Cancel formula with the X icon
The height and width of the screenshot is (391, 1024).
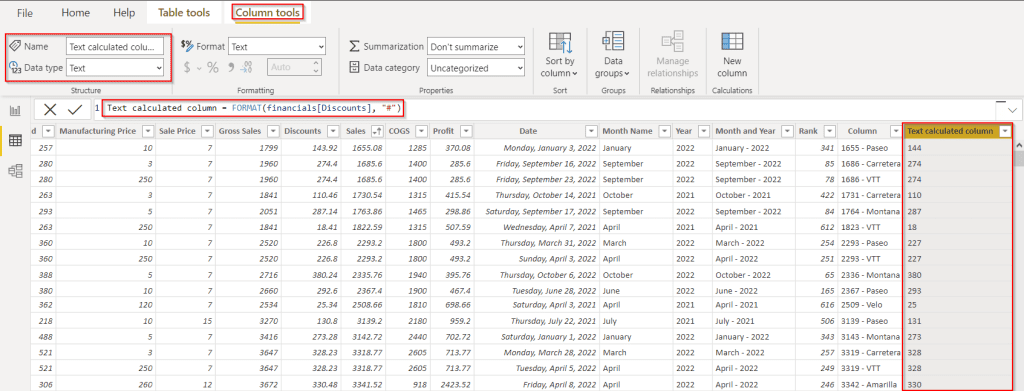pos(50,109)
